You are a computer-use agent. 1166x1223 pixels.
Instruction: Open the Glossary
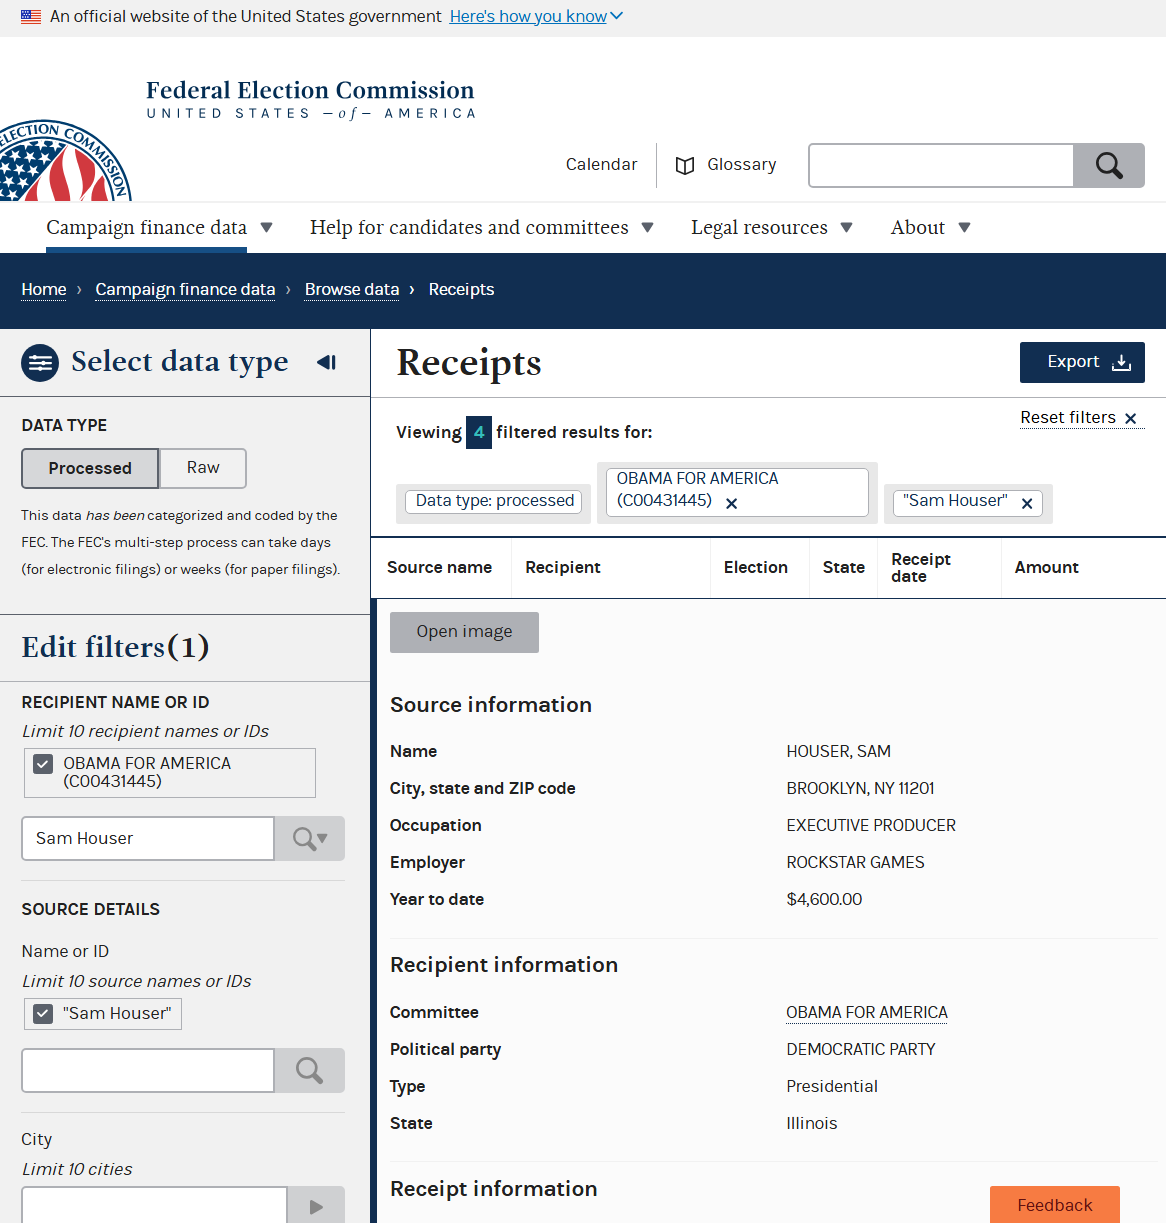coord(741,164)
